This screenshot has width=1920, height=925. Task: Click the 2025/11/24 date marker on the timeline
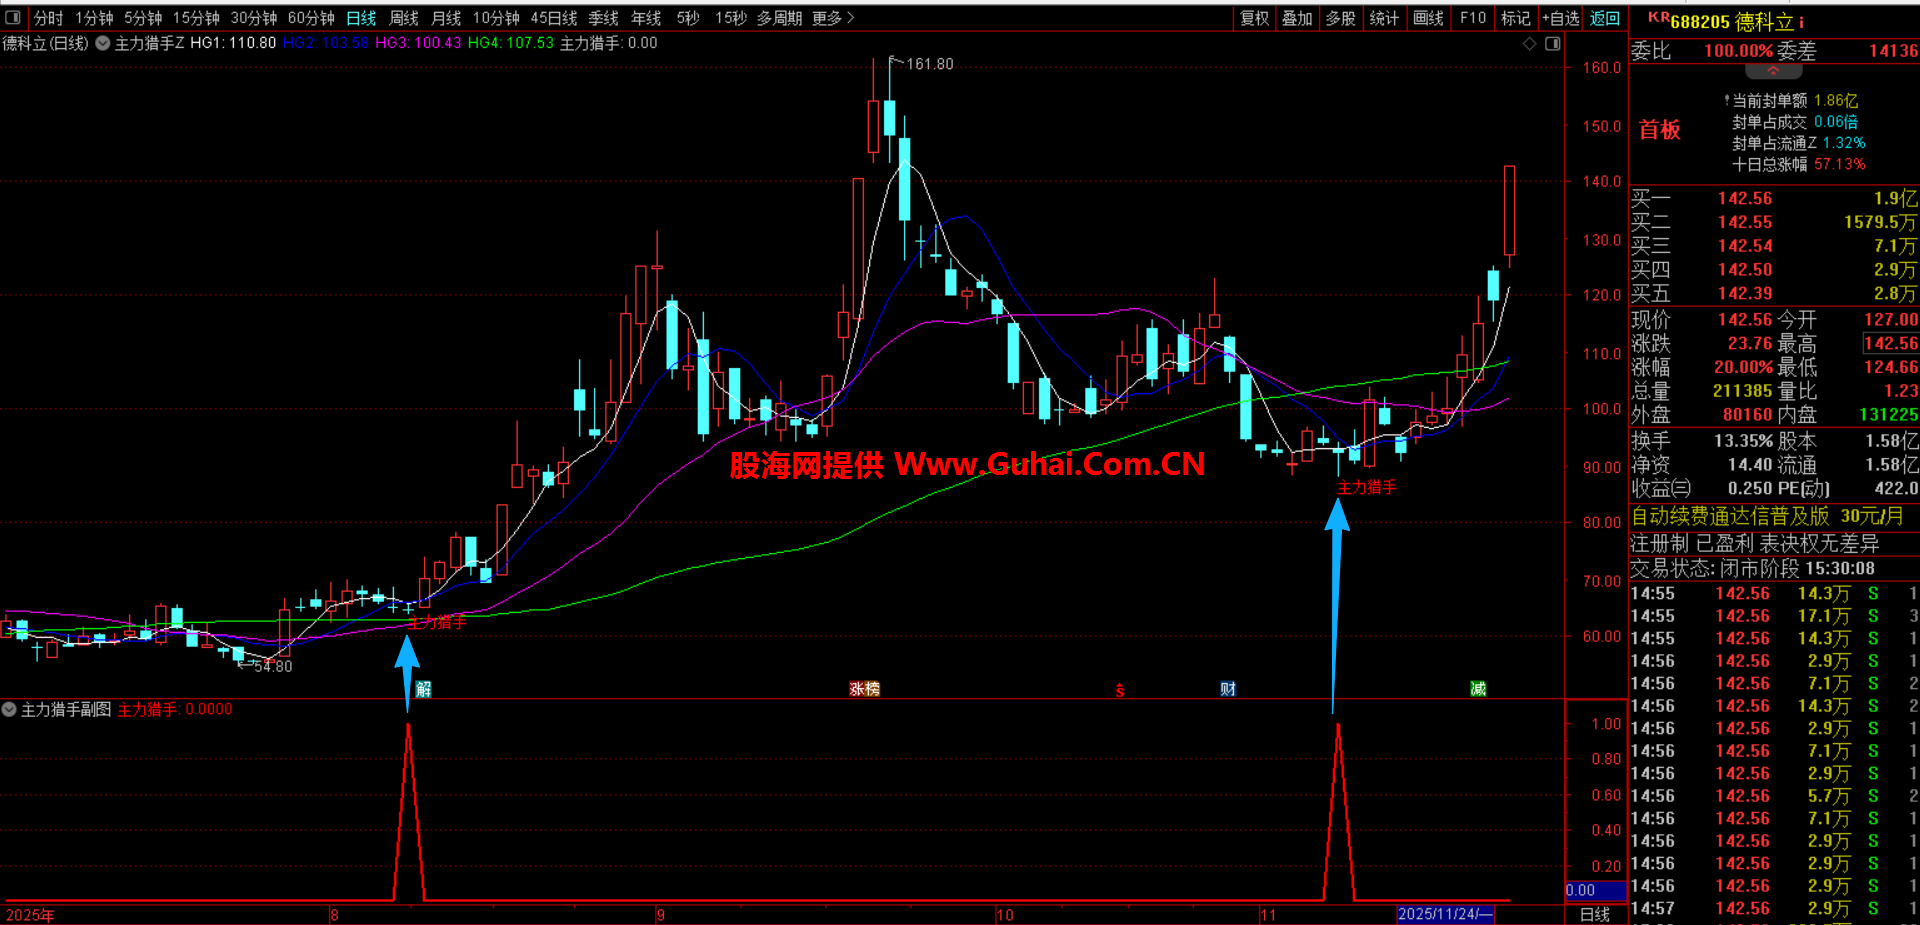point(1444,914)
